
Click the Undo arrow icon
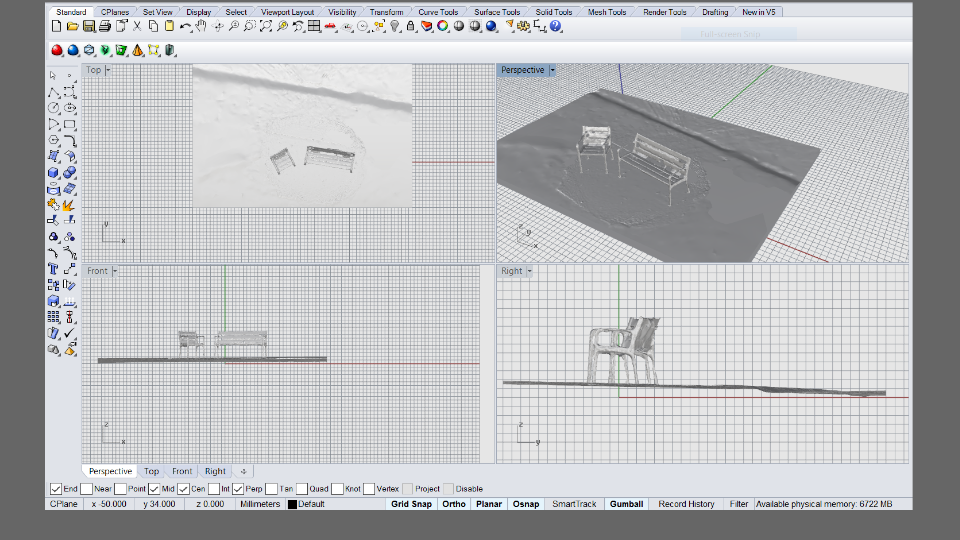pos(185,26)
